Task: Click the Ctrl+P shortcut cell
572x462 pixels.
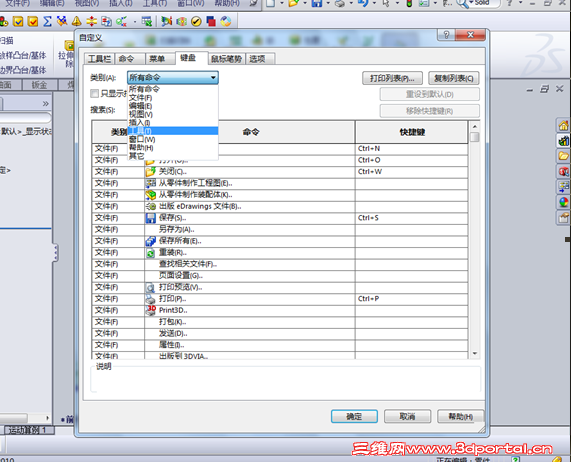Action: pos(411,299)
